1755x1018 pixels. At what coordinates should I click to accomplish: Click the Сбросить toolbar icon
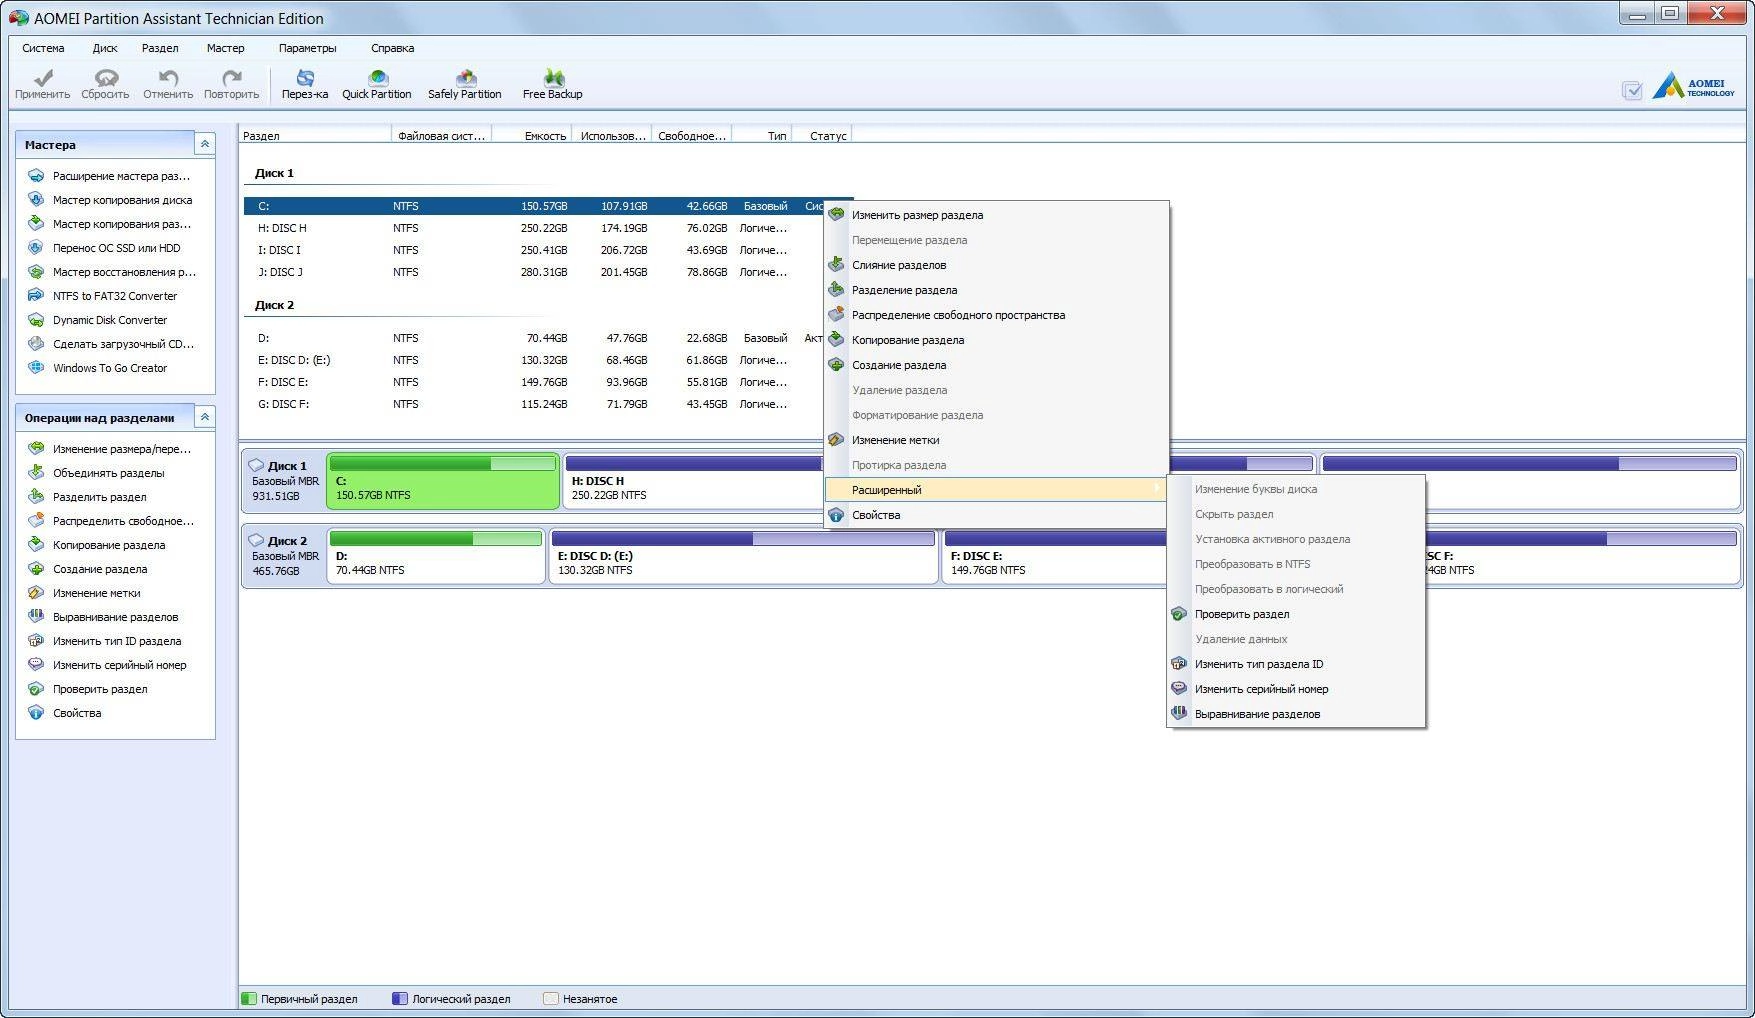pyautogui.click(x=105, y=77)
